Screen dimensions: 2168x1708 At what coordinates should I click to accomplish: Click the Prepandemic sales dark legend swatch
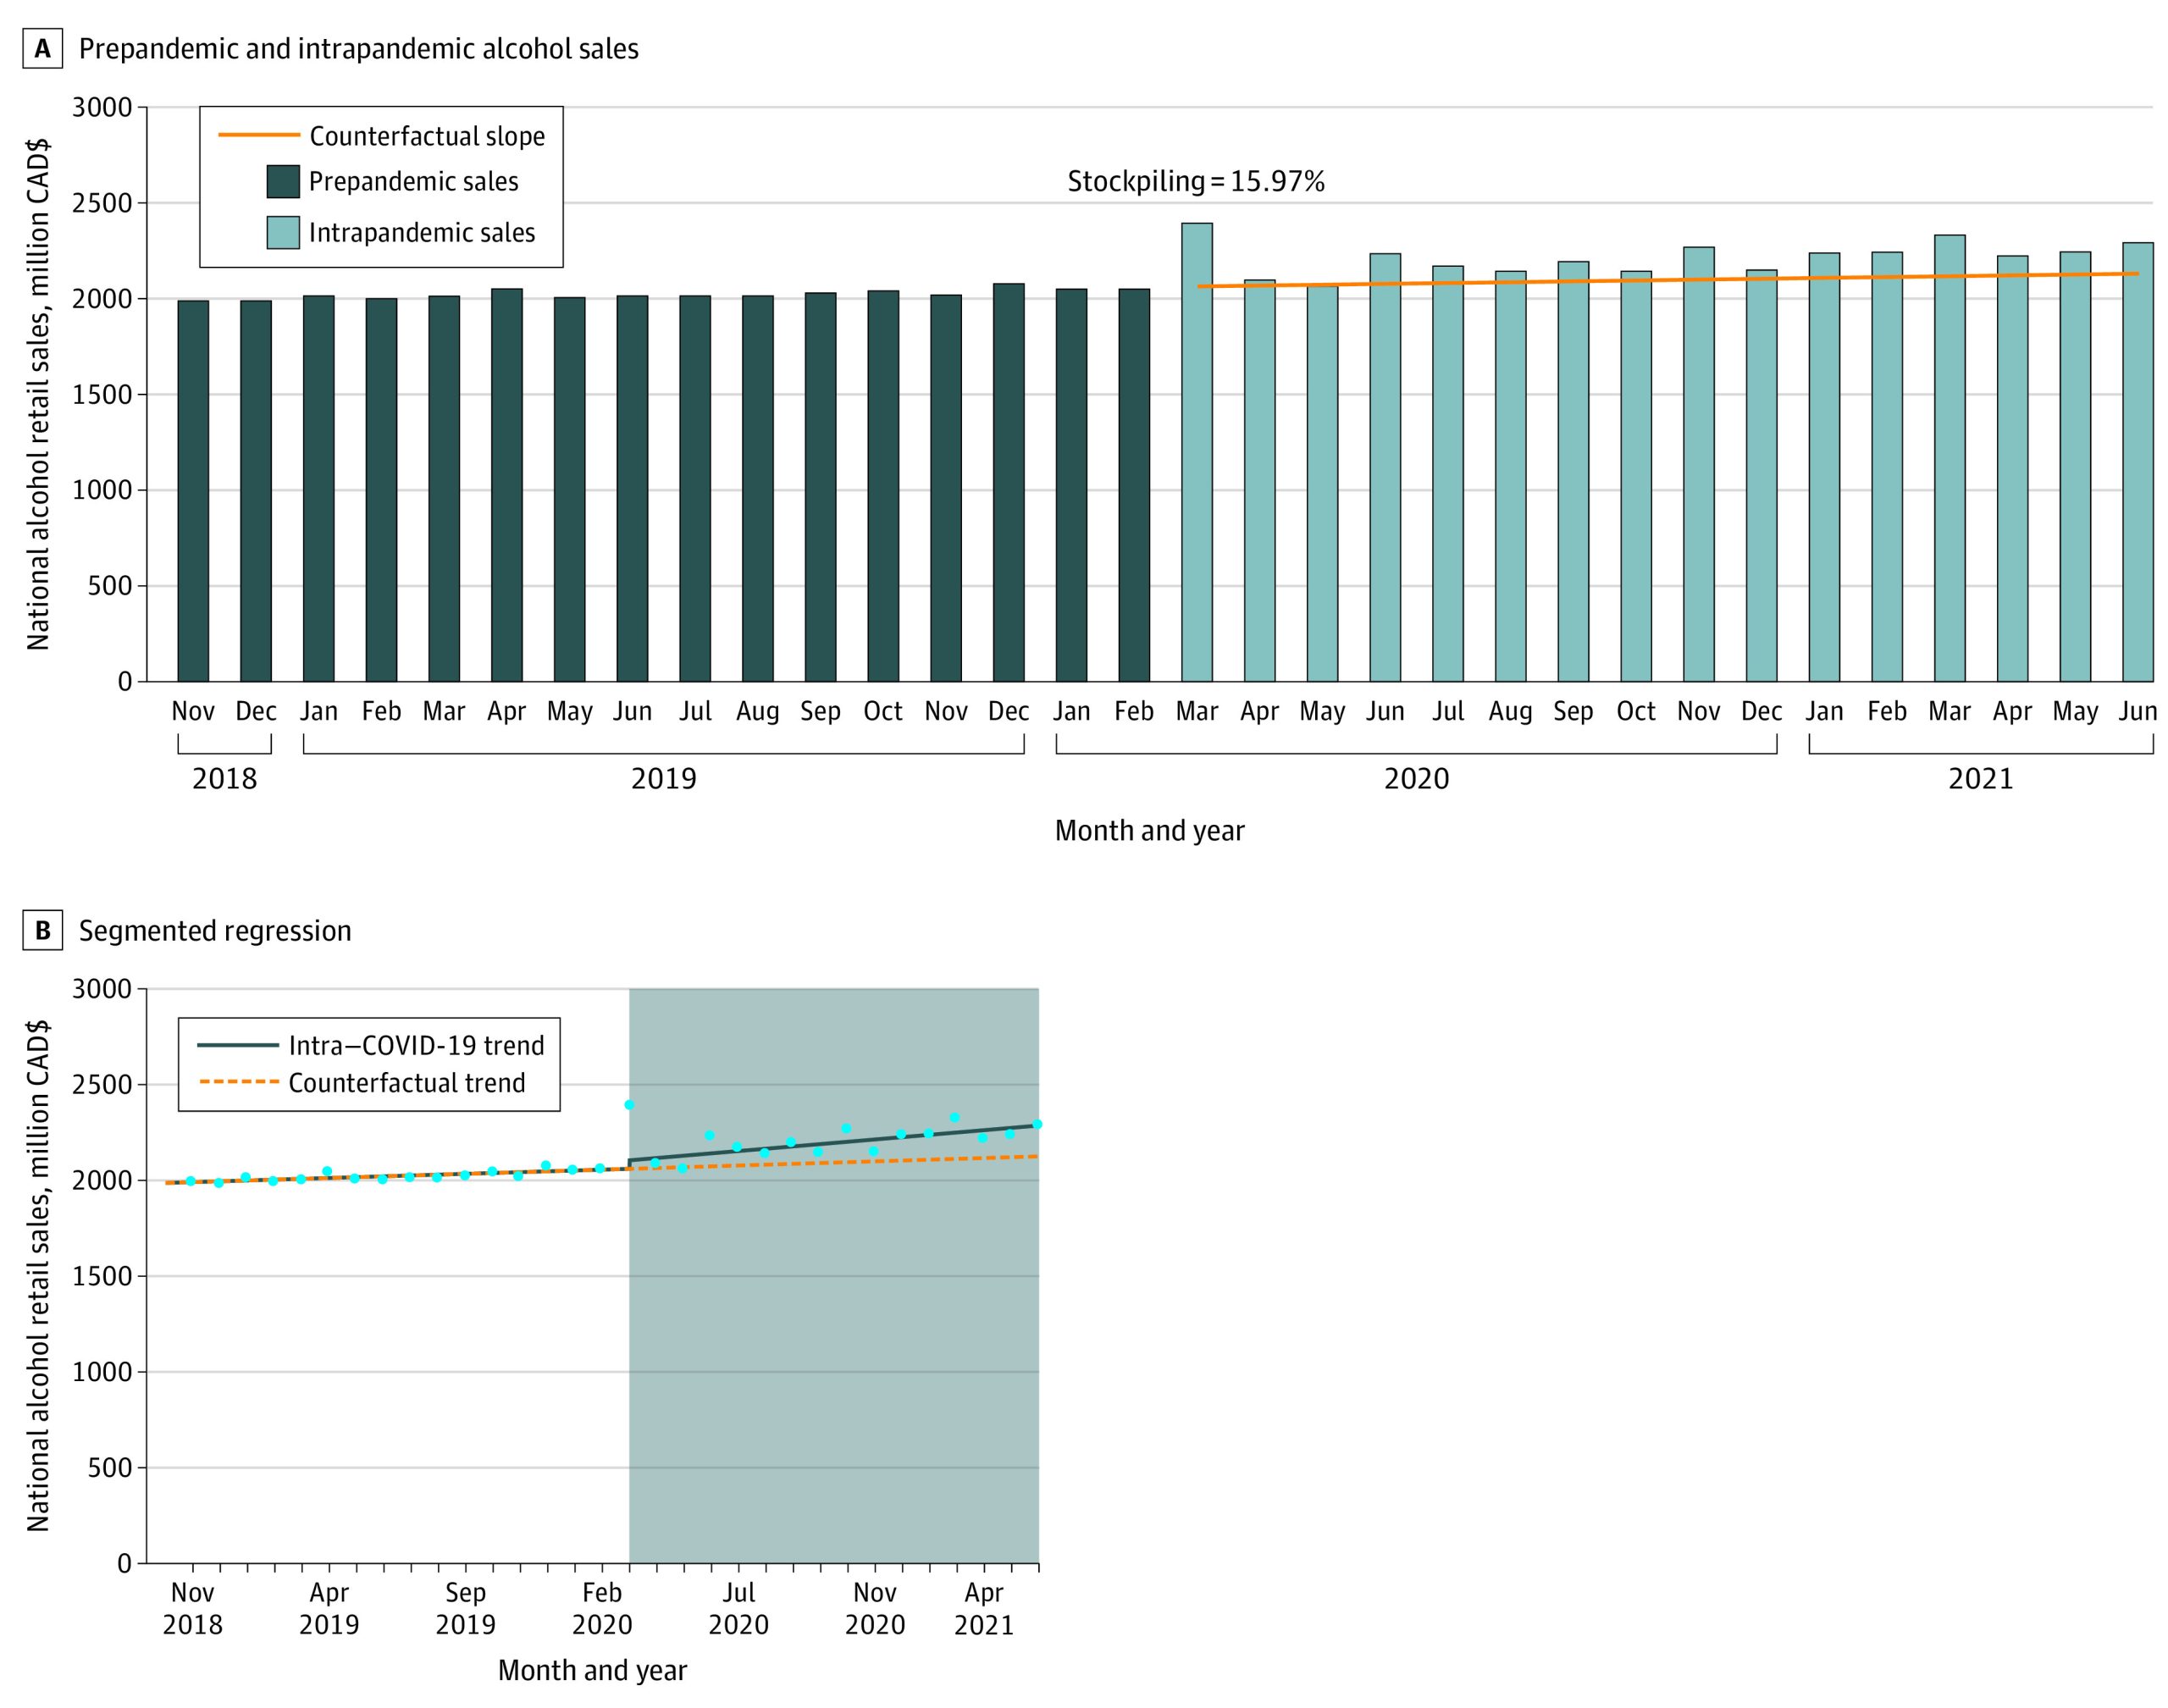tap(283, 182)
